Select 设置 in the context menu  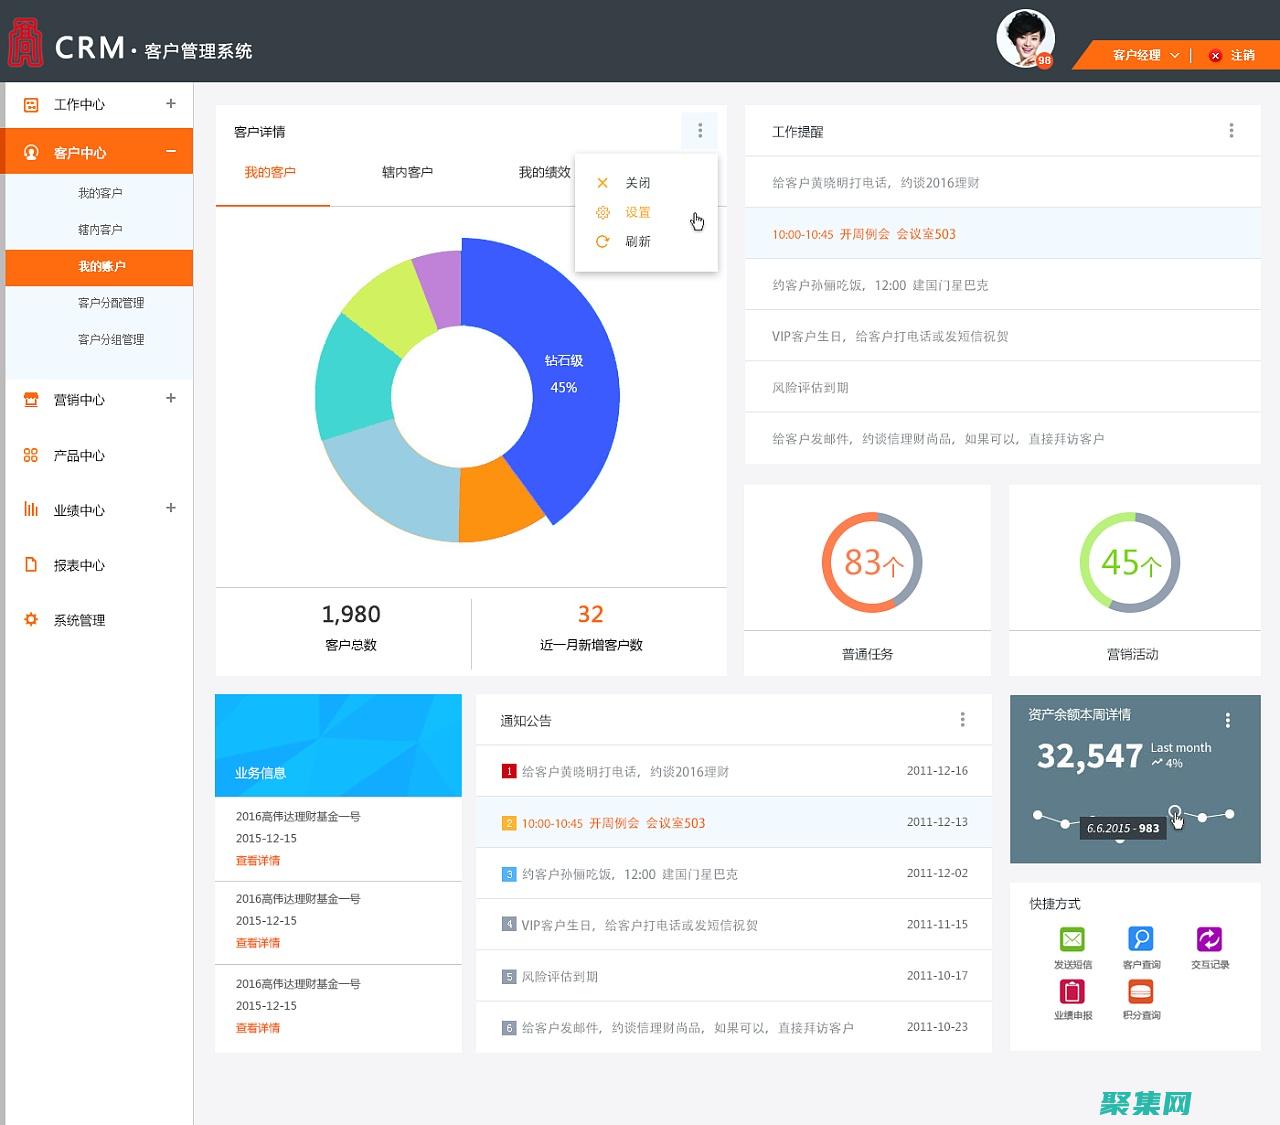[637, 212]
